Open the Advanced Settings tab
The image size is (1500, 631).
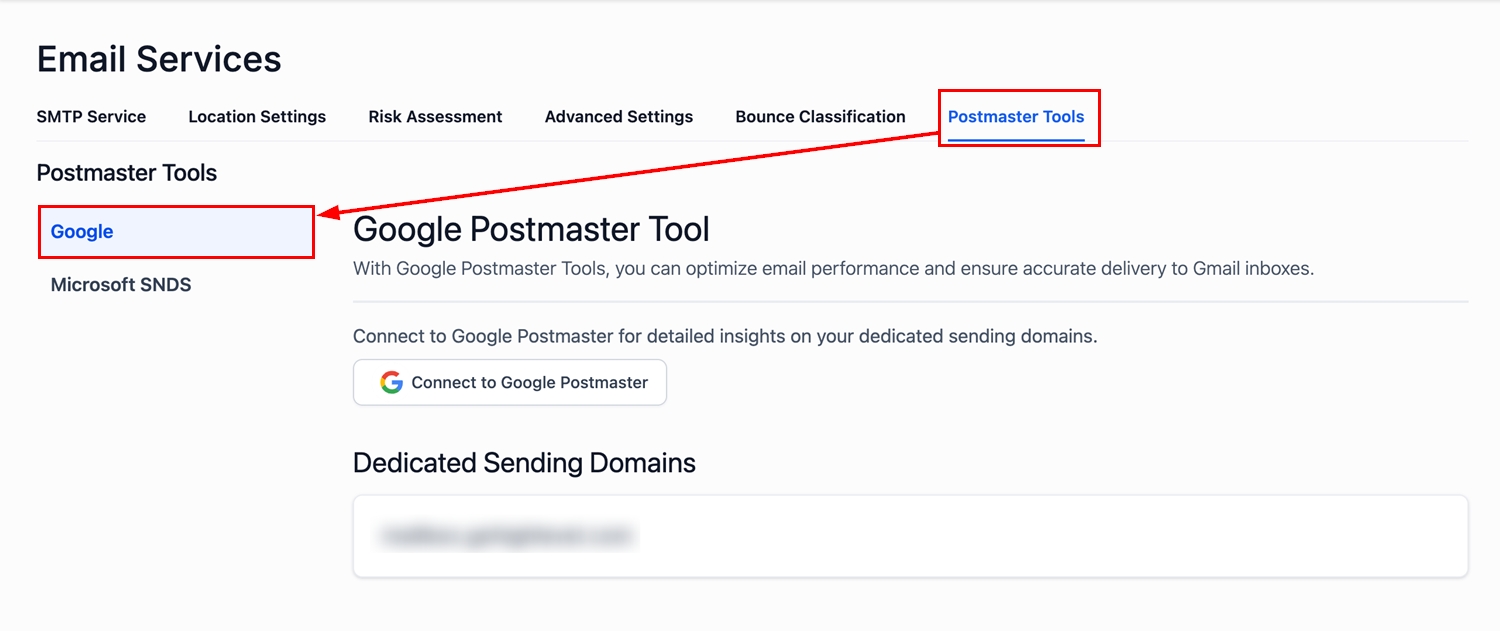coord(619,117)
